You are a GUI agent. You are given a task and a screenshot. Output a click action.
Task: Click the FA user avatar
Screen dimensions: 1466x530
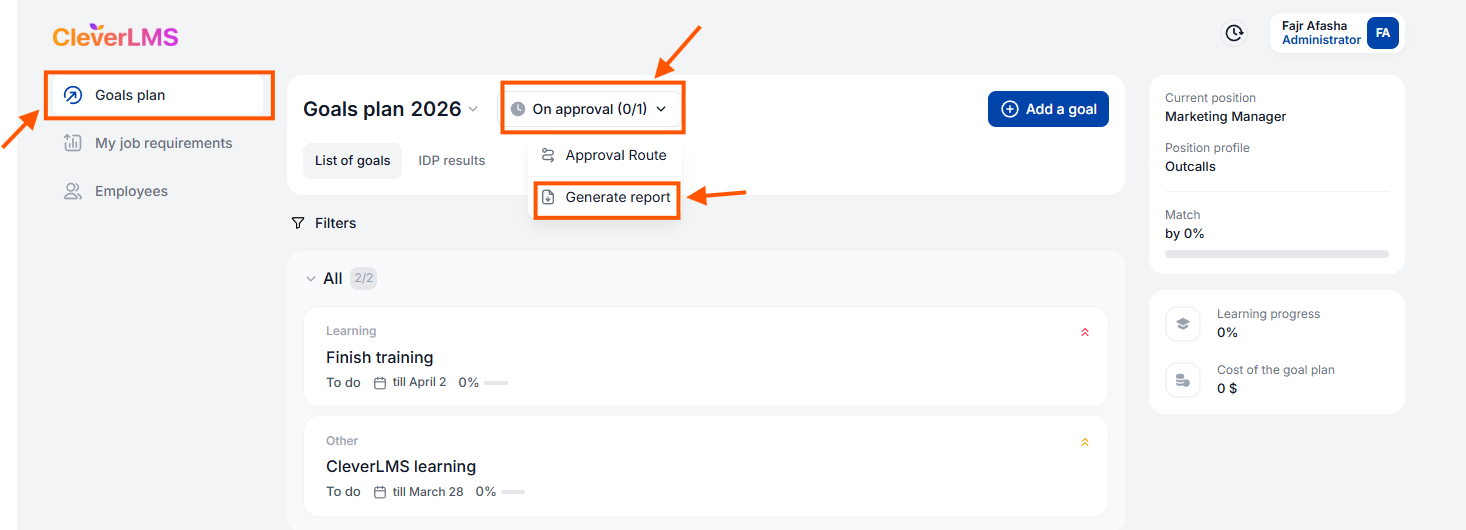tap(1382, 33)
